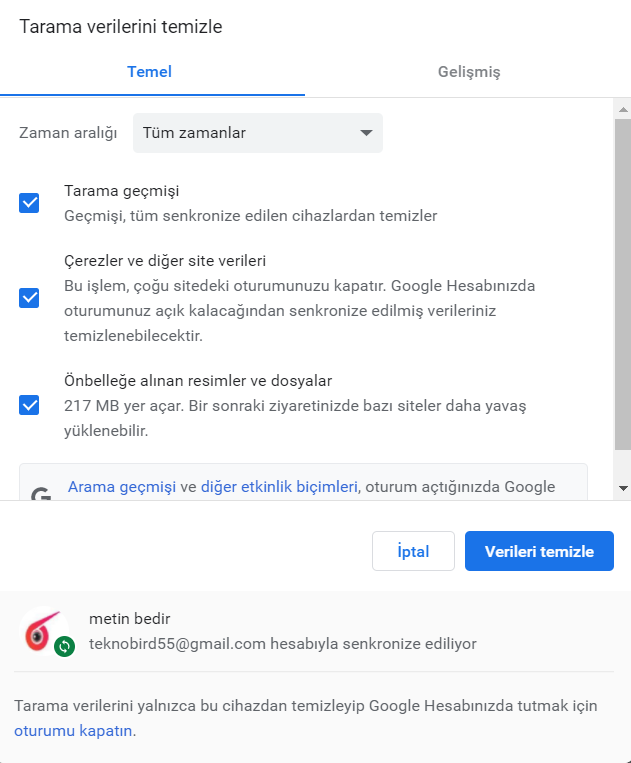The height and width of the screenshot is (763, 631).
Task: Uncheck Önbelleğe alınan resimler ve dosyalar checkbox
Action: tap(29, 405)
